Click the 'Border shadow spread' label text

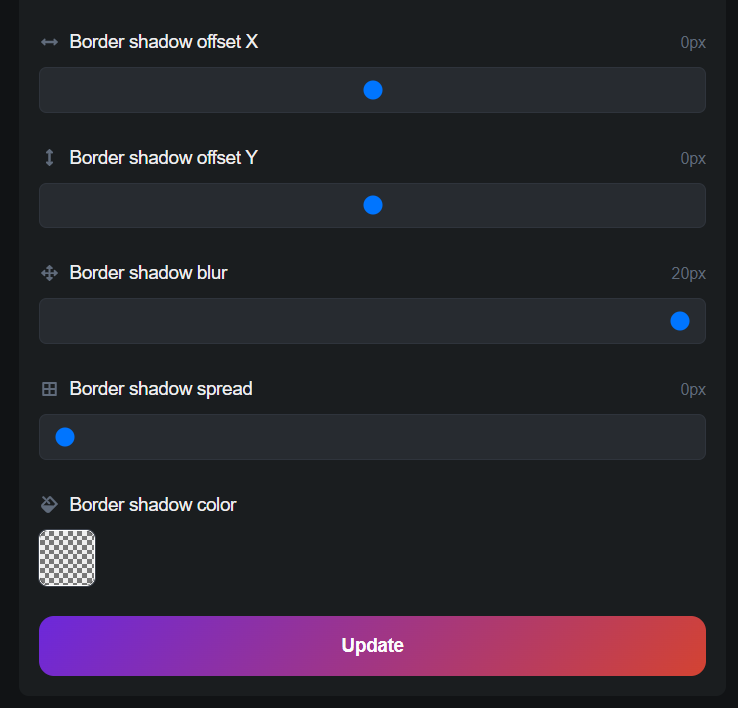161,389
